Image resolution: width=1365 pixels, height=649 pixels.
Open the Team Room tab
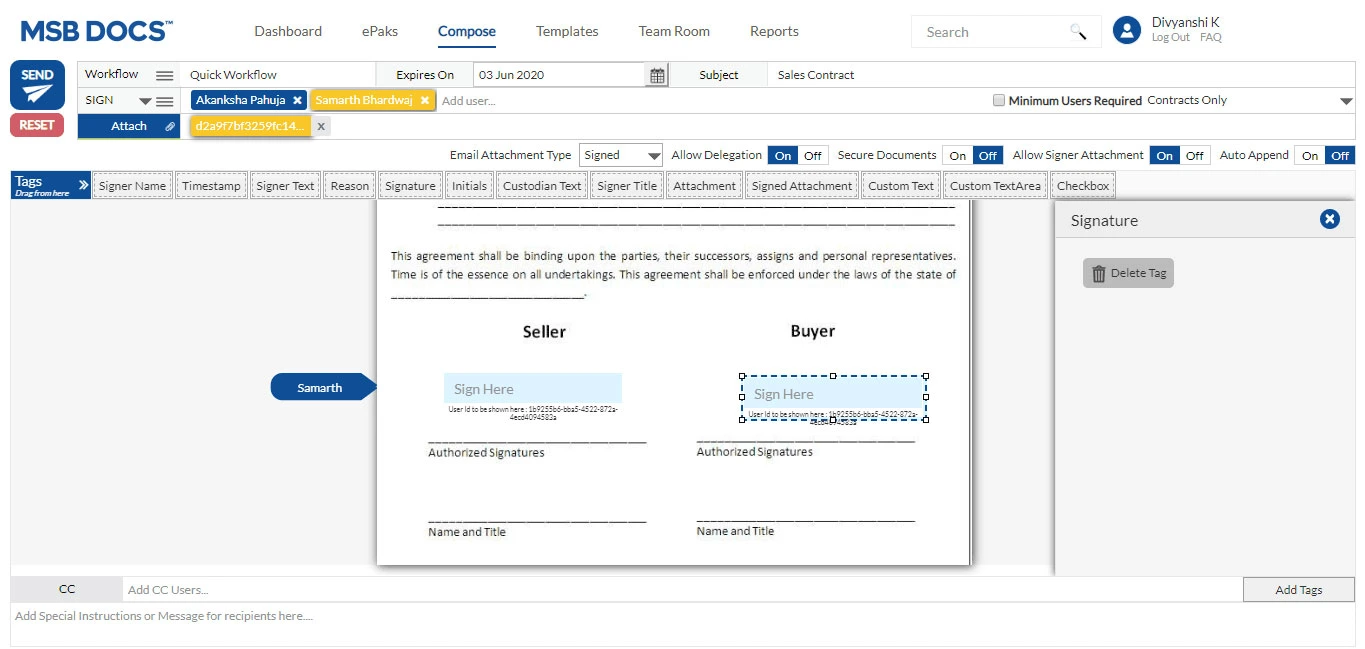coord(674,31)
